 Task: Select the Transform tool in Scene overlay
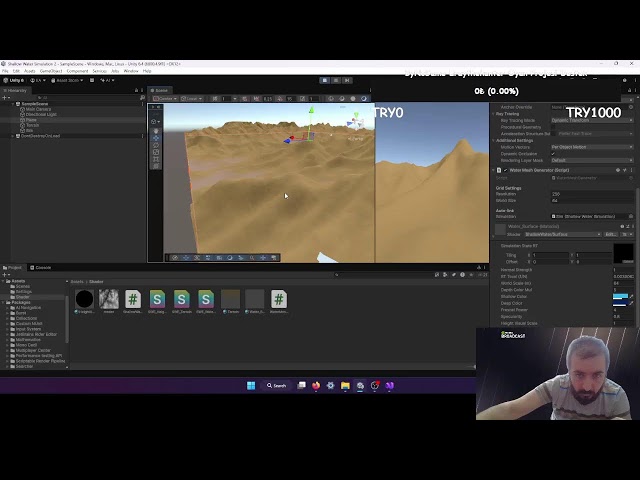click(x=156, y=166)
